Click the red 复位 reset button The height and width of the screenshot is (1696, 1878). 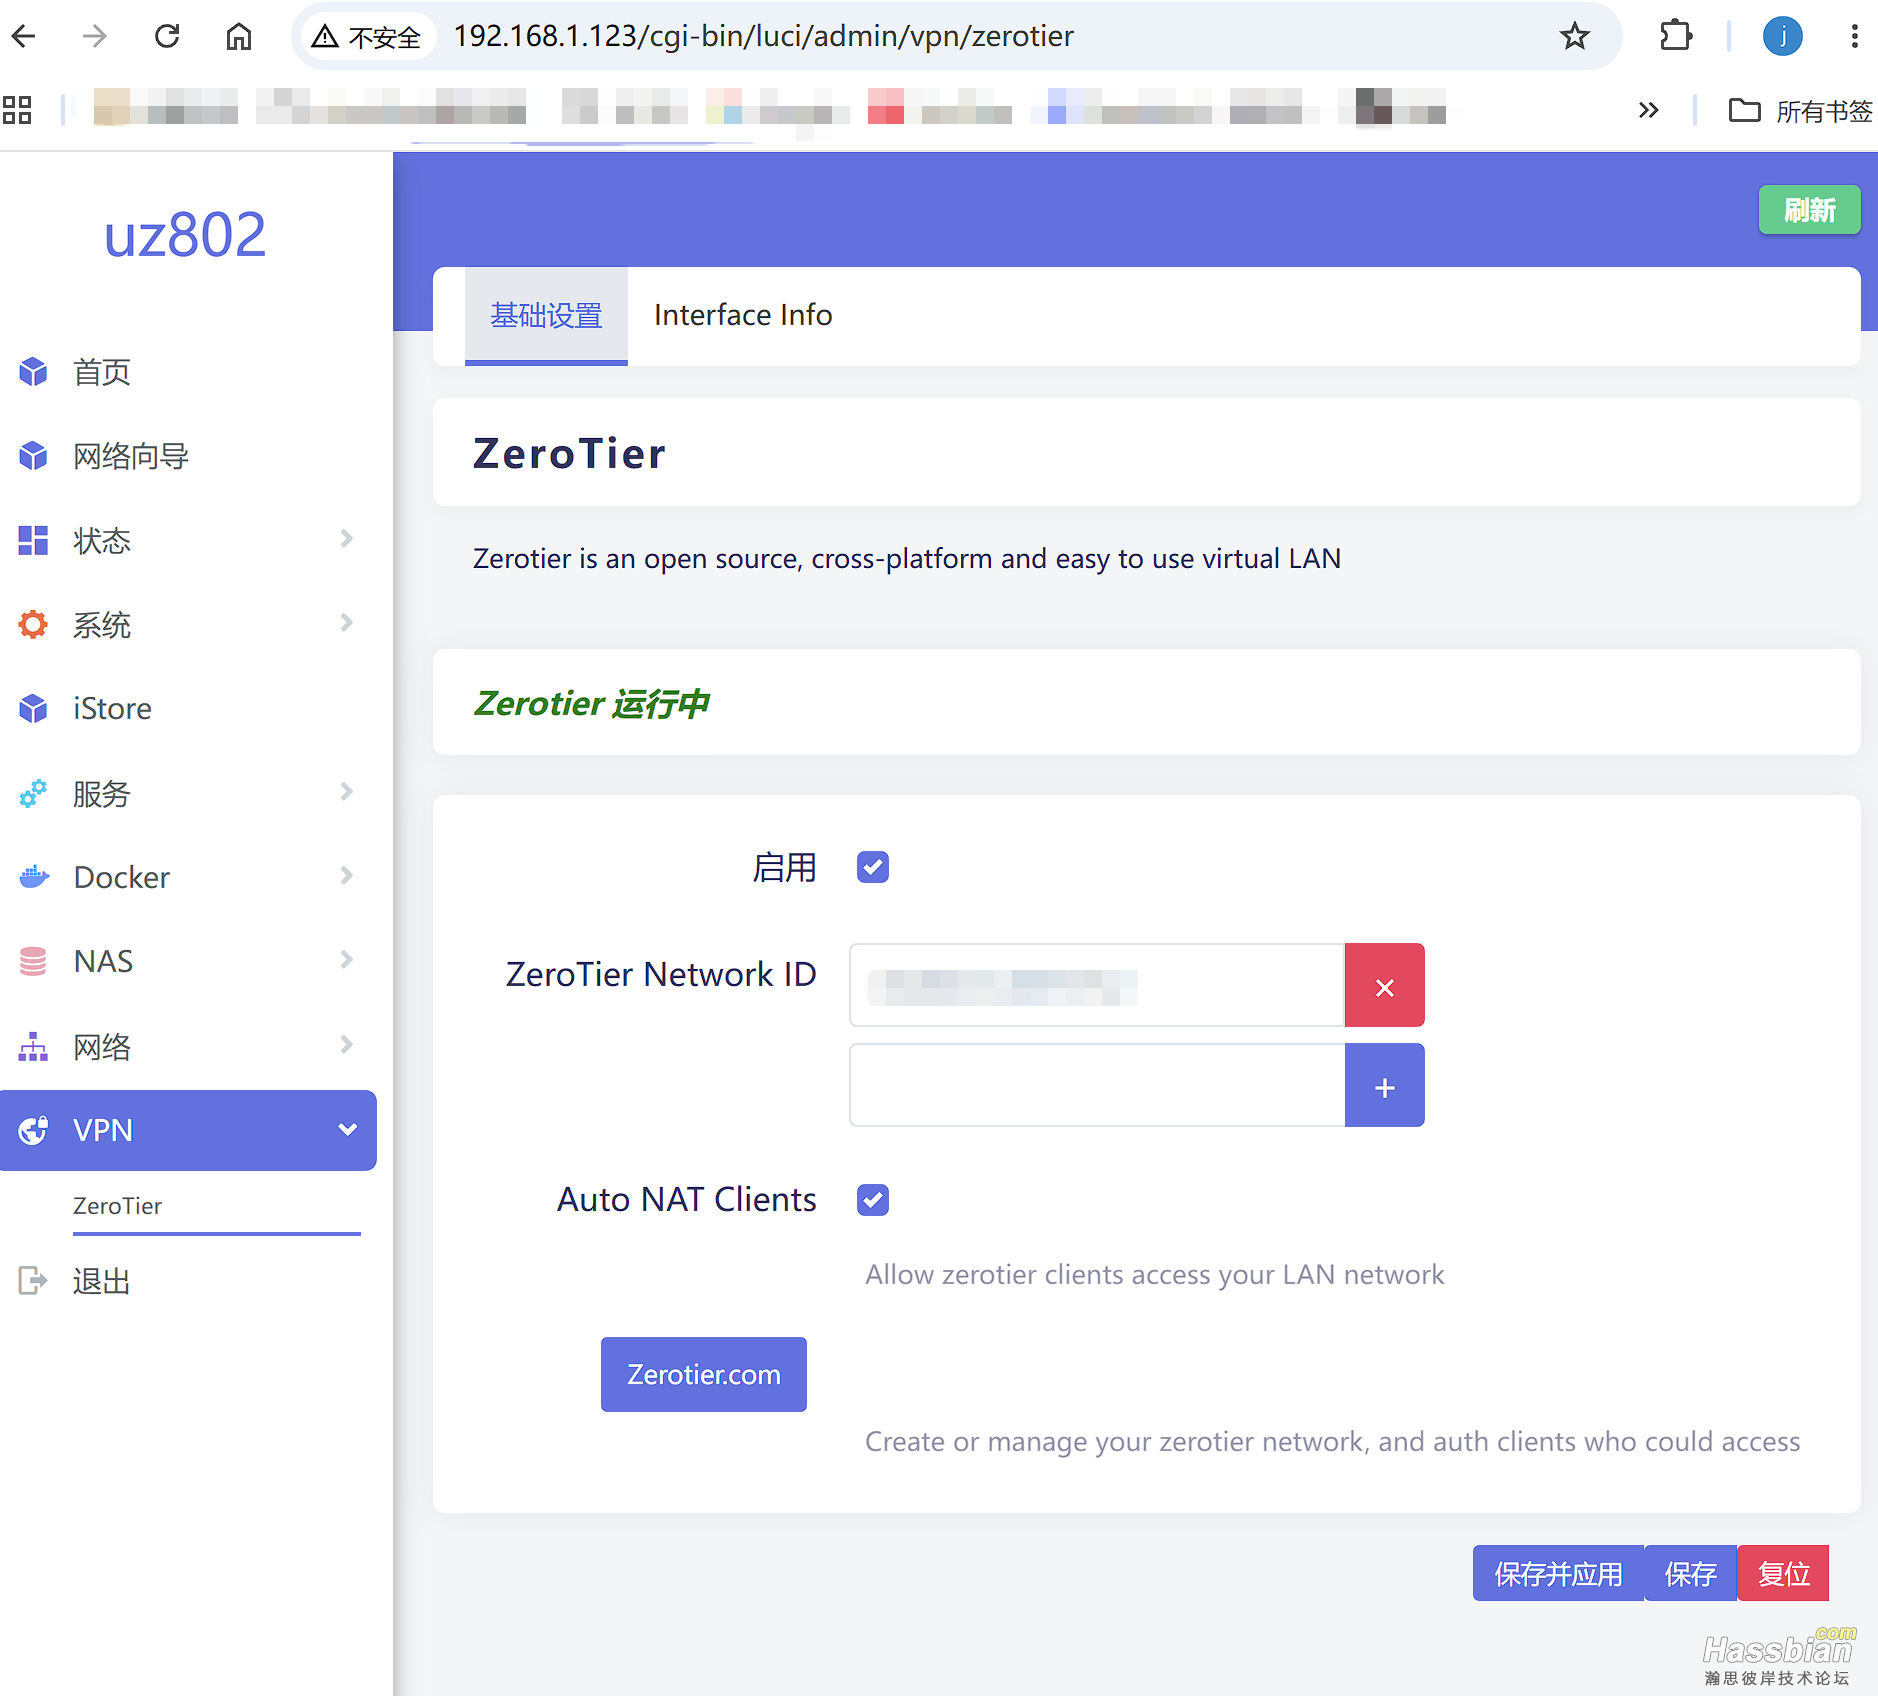tap(1784, 1573)
